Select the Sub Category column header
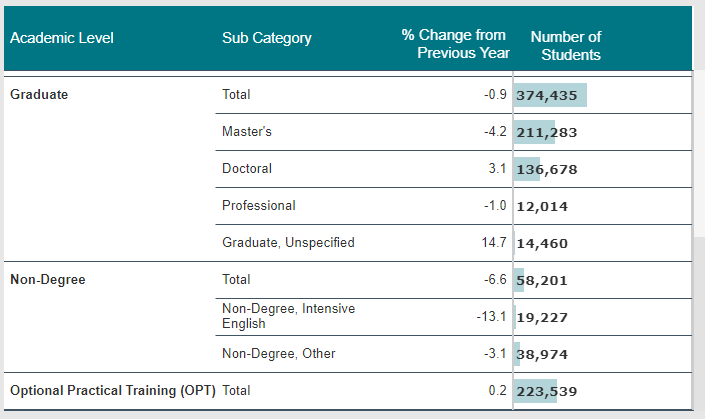The image size is (705, 419). (267, 38)
